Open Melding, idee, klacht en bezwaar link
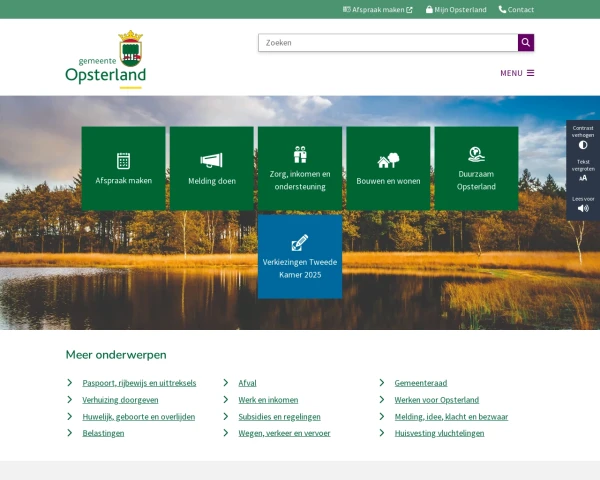 (x=451, y=416)
